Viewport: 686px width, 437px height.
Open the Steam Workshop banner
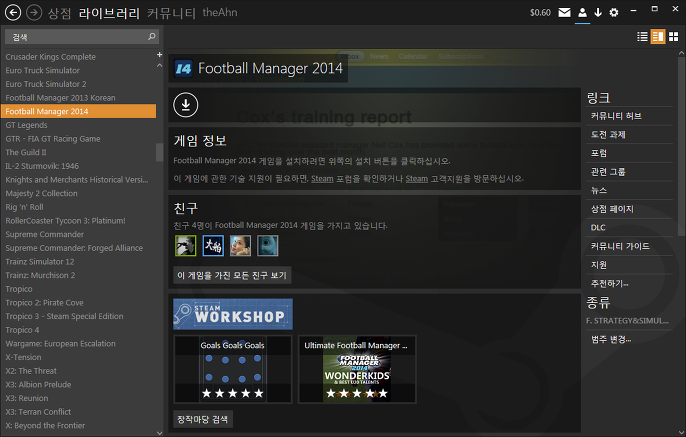233,314
